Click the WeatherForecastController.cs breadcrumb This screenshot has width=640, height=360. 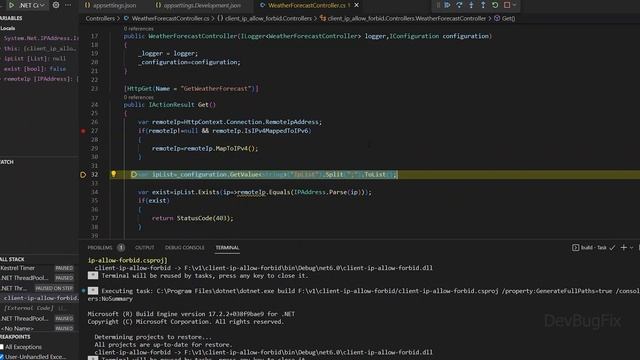(x=167, y=18)
